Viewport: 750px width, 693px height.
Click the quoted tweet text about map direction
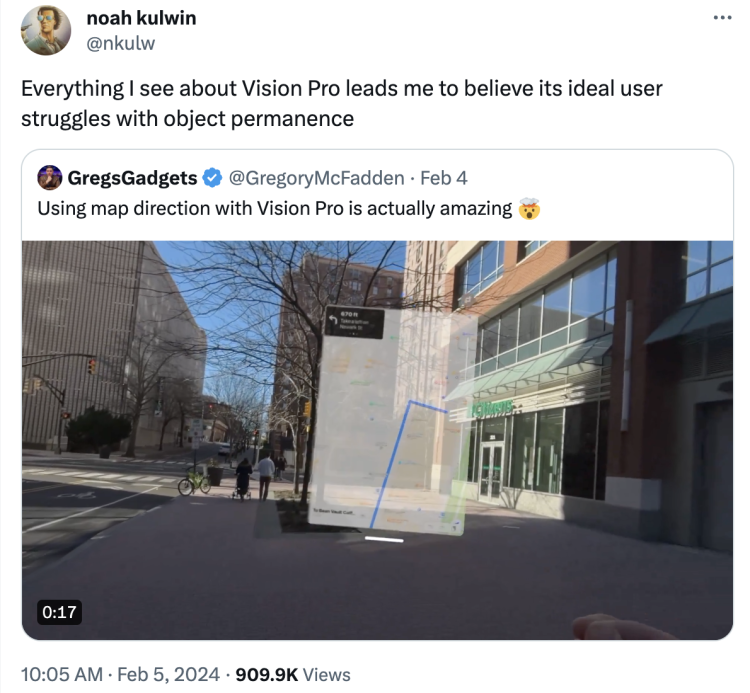tap(275, 209)
